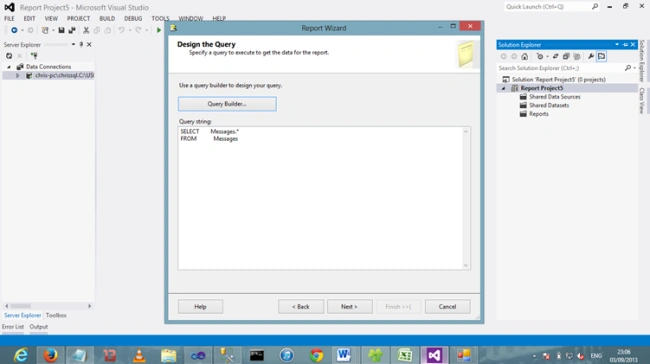
Task: Select Shared Data Sources folder
Action: click(x=555, y=97)
